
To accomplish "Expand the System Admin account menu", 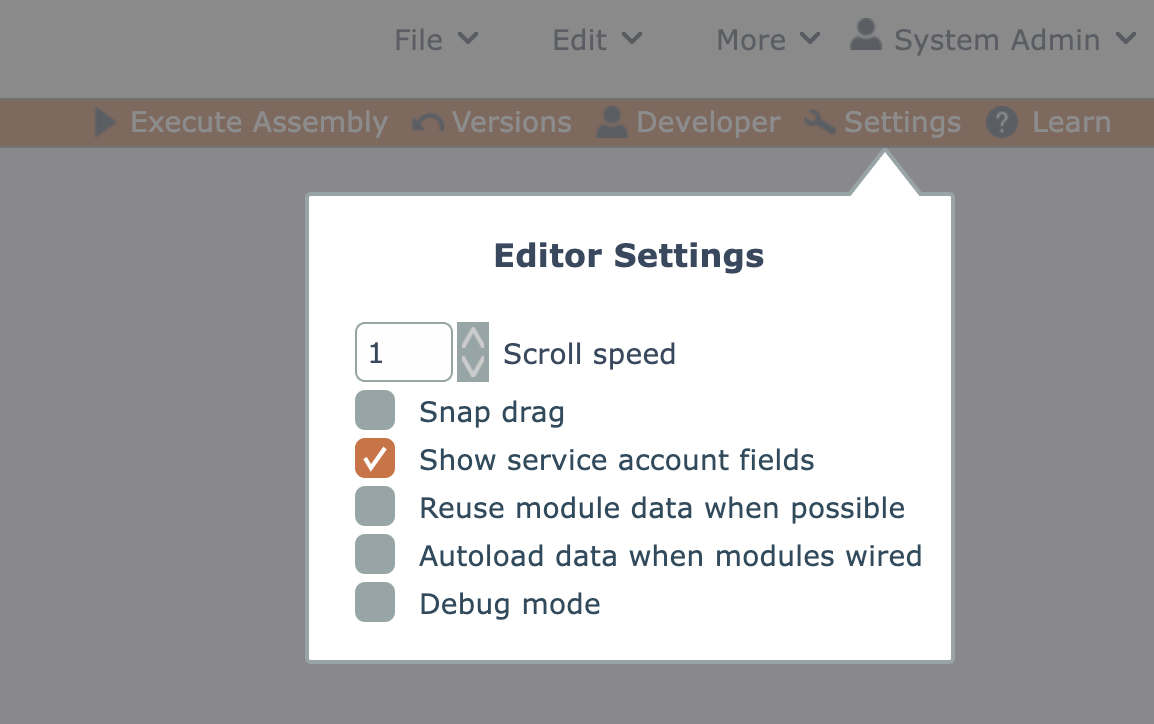I will (1014, 40).
